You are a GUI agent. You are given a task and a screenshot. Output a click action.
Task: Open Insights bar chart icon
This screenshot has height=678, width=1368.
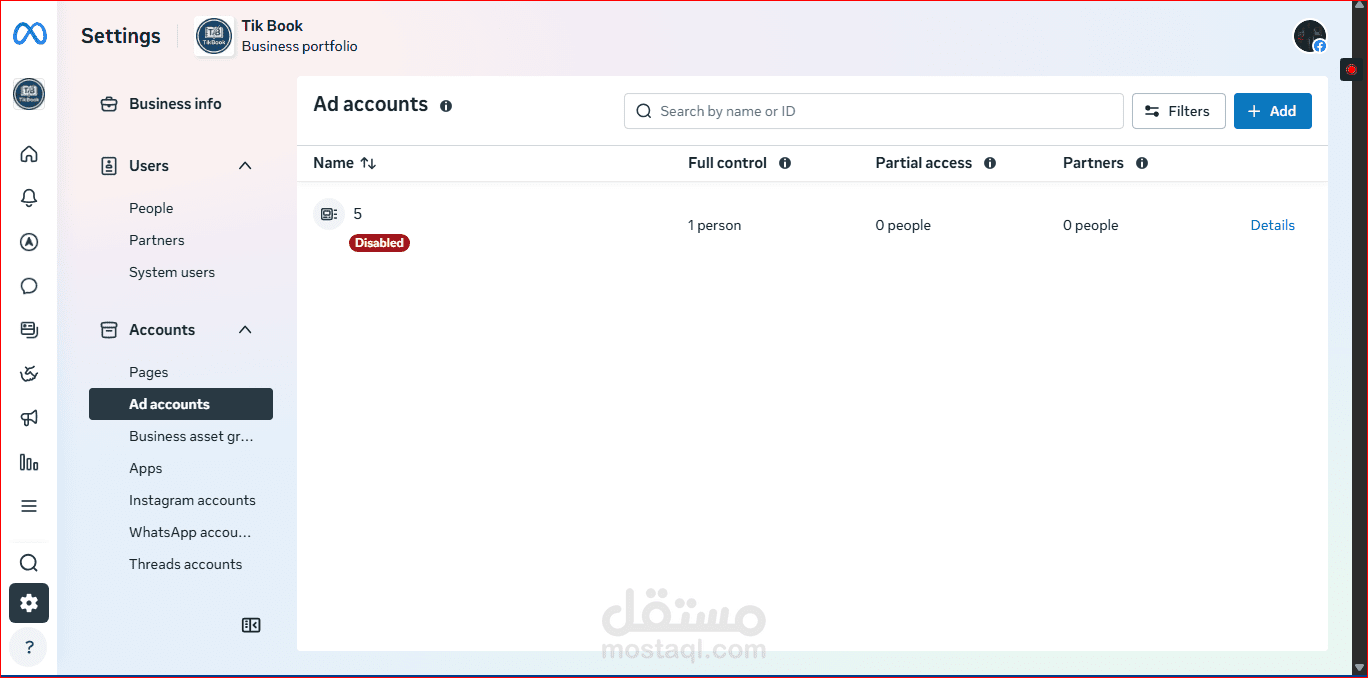pos(29,462)
